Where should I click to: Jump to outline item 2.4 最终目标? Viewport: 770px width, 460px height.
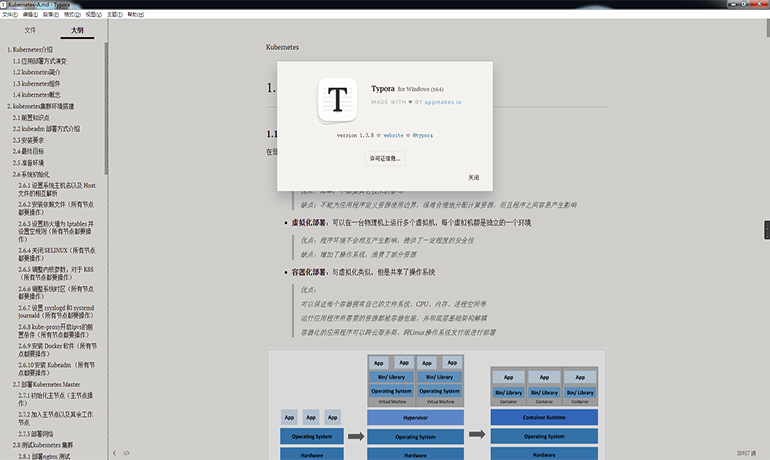point(28,151)
